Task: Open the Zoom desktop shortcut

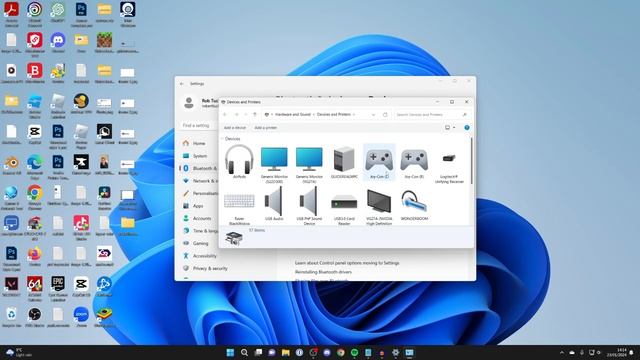Action: pyautogui.click(x=81, y=317)
